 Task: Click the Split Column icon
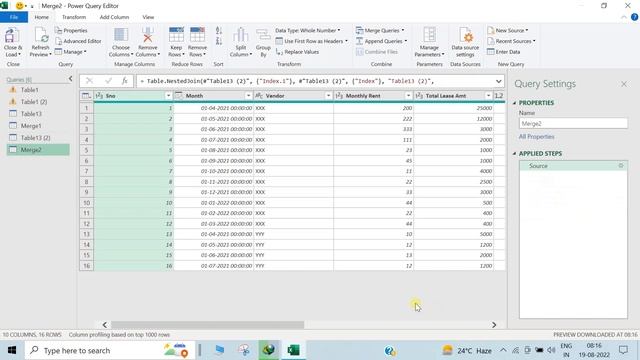240,36
